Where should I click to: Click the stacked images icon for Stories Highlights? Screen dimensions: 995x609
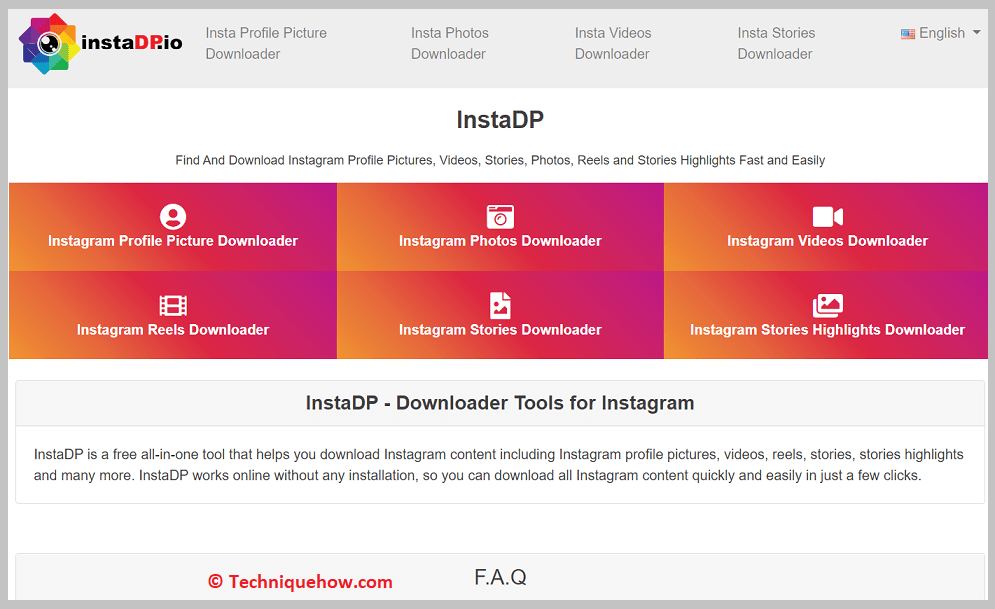[x=827, y=305]
